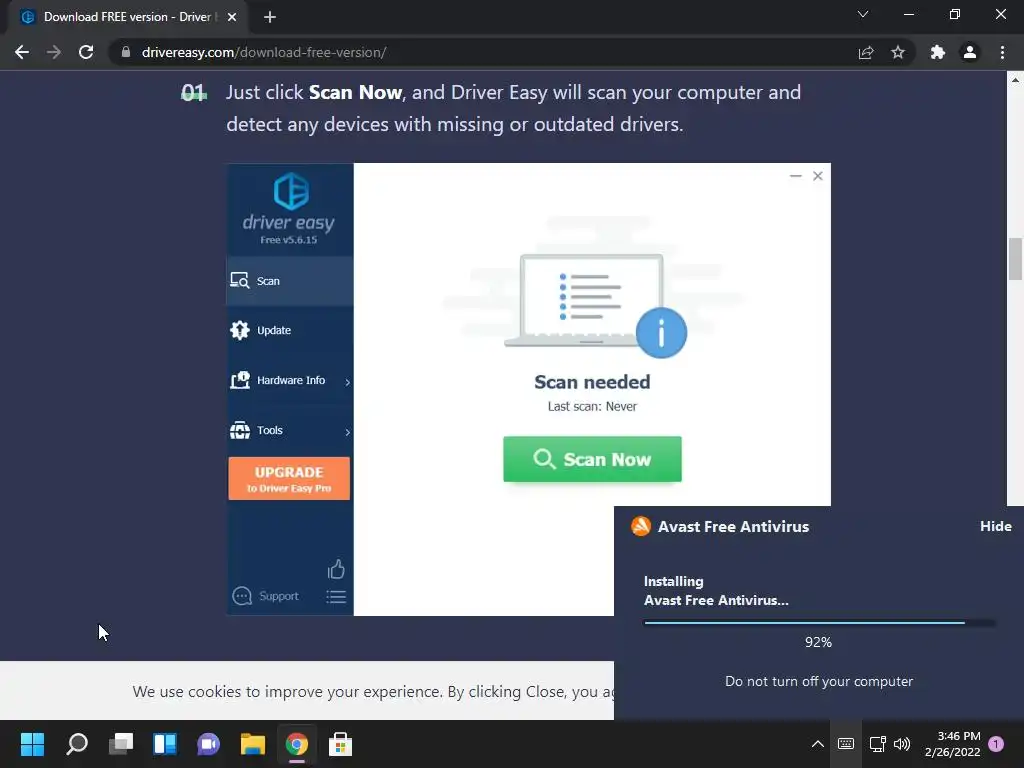This screenshot has width=1024, height=768.
Task: Open a new browser tab
Action: click(x=270, y=17)
